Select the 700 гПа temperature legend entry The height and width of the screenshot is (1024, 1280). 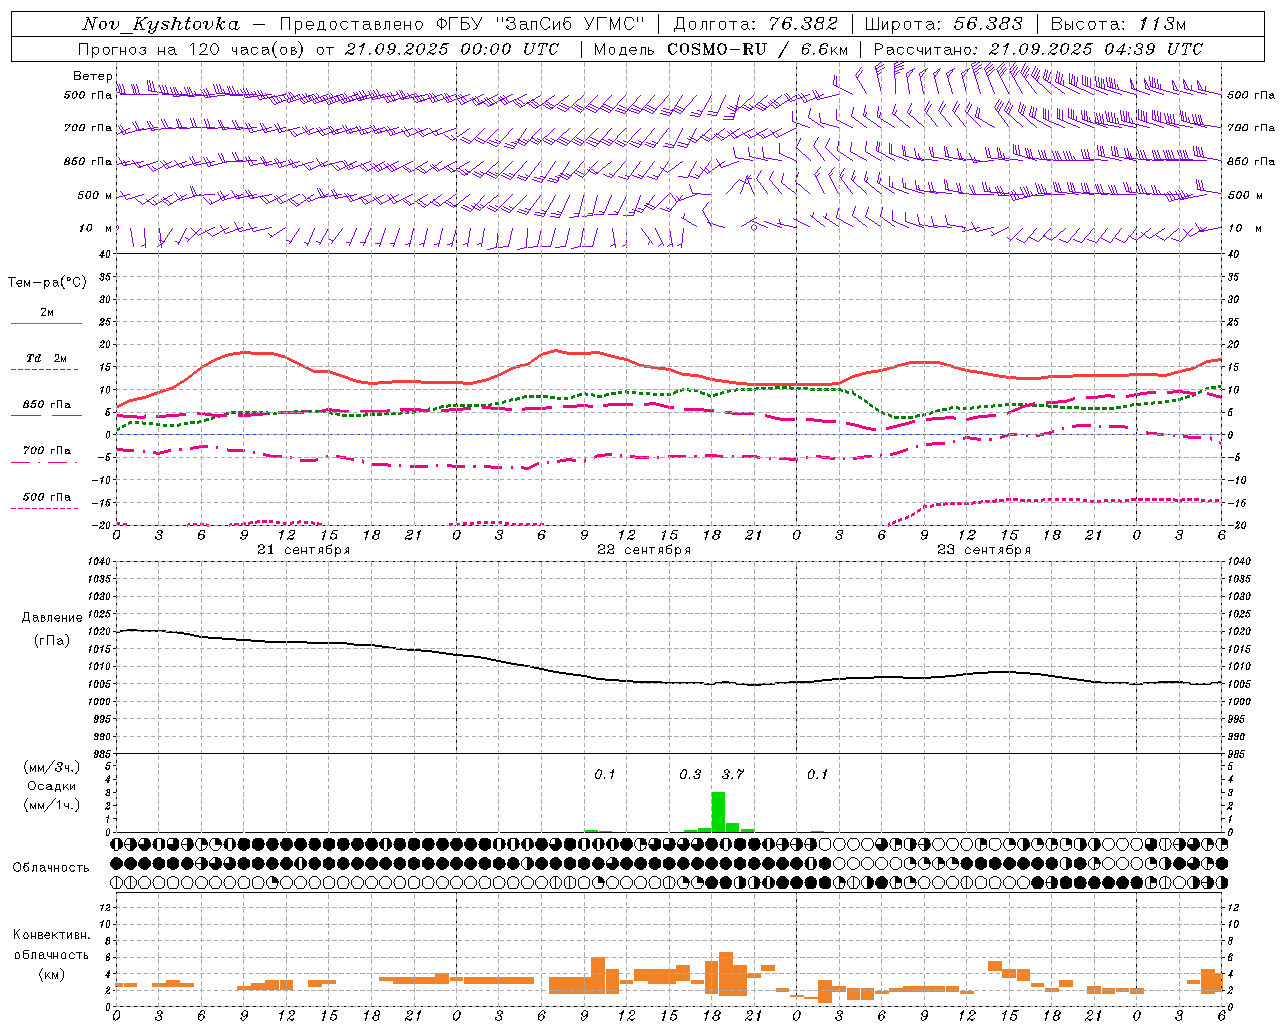click(46, 451)
